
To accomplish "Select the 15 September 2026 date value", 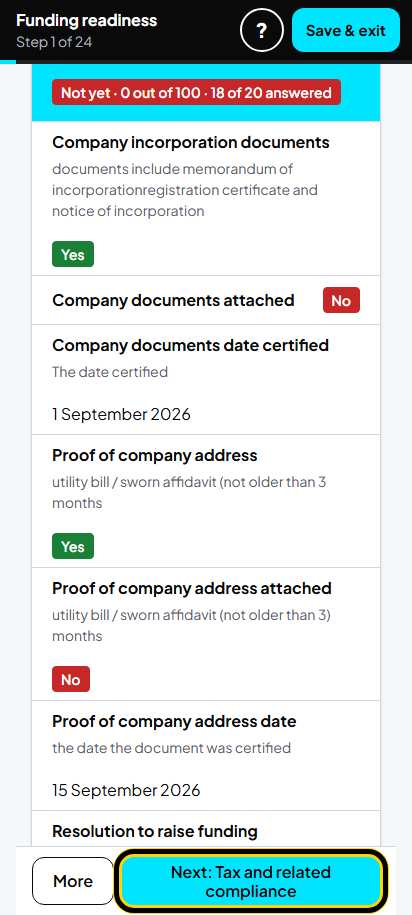I will 126,790.
